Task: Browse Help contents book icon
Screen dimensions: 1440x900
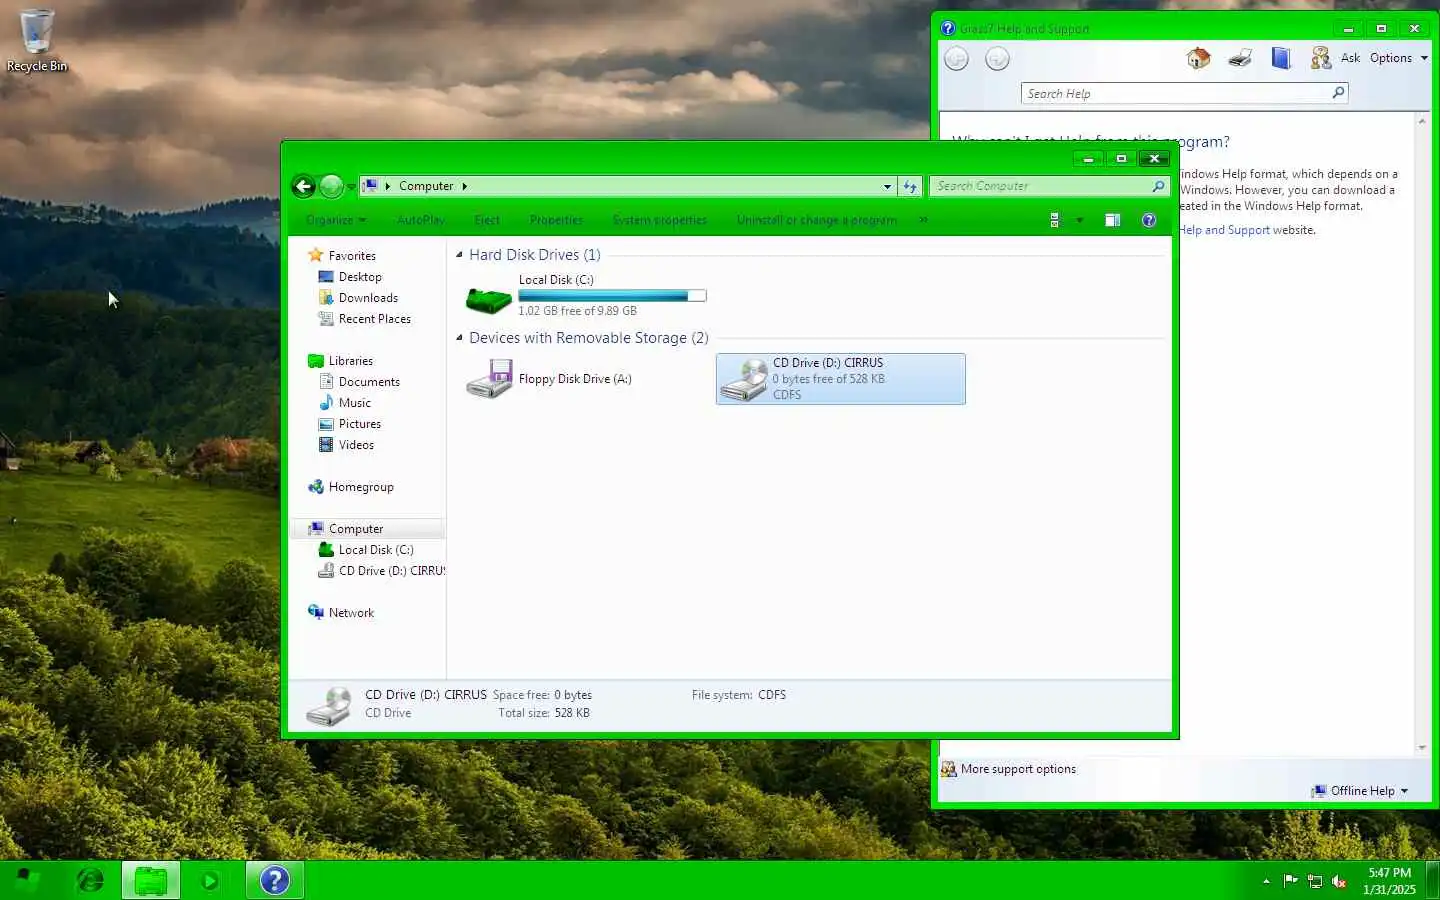Action: [x=1281, y=58]
